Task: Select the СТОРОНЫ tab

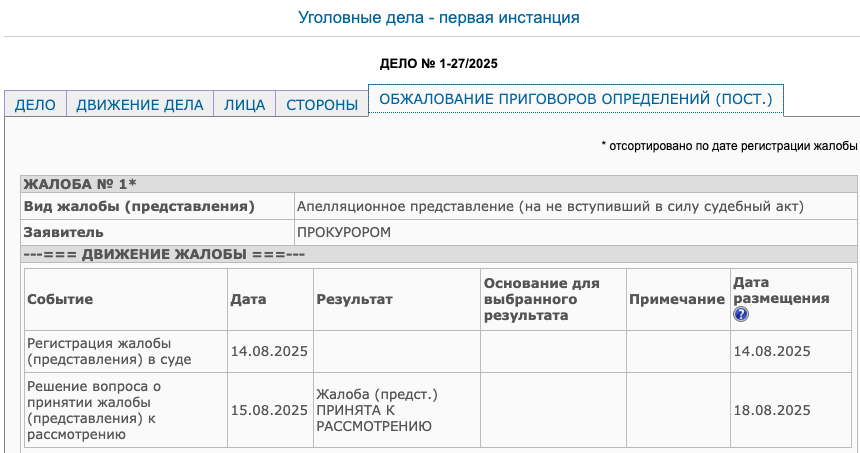Action: 322,104
